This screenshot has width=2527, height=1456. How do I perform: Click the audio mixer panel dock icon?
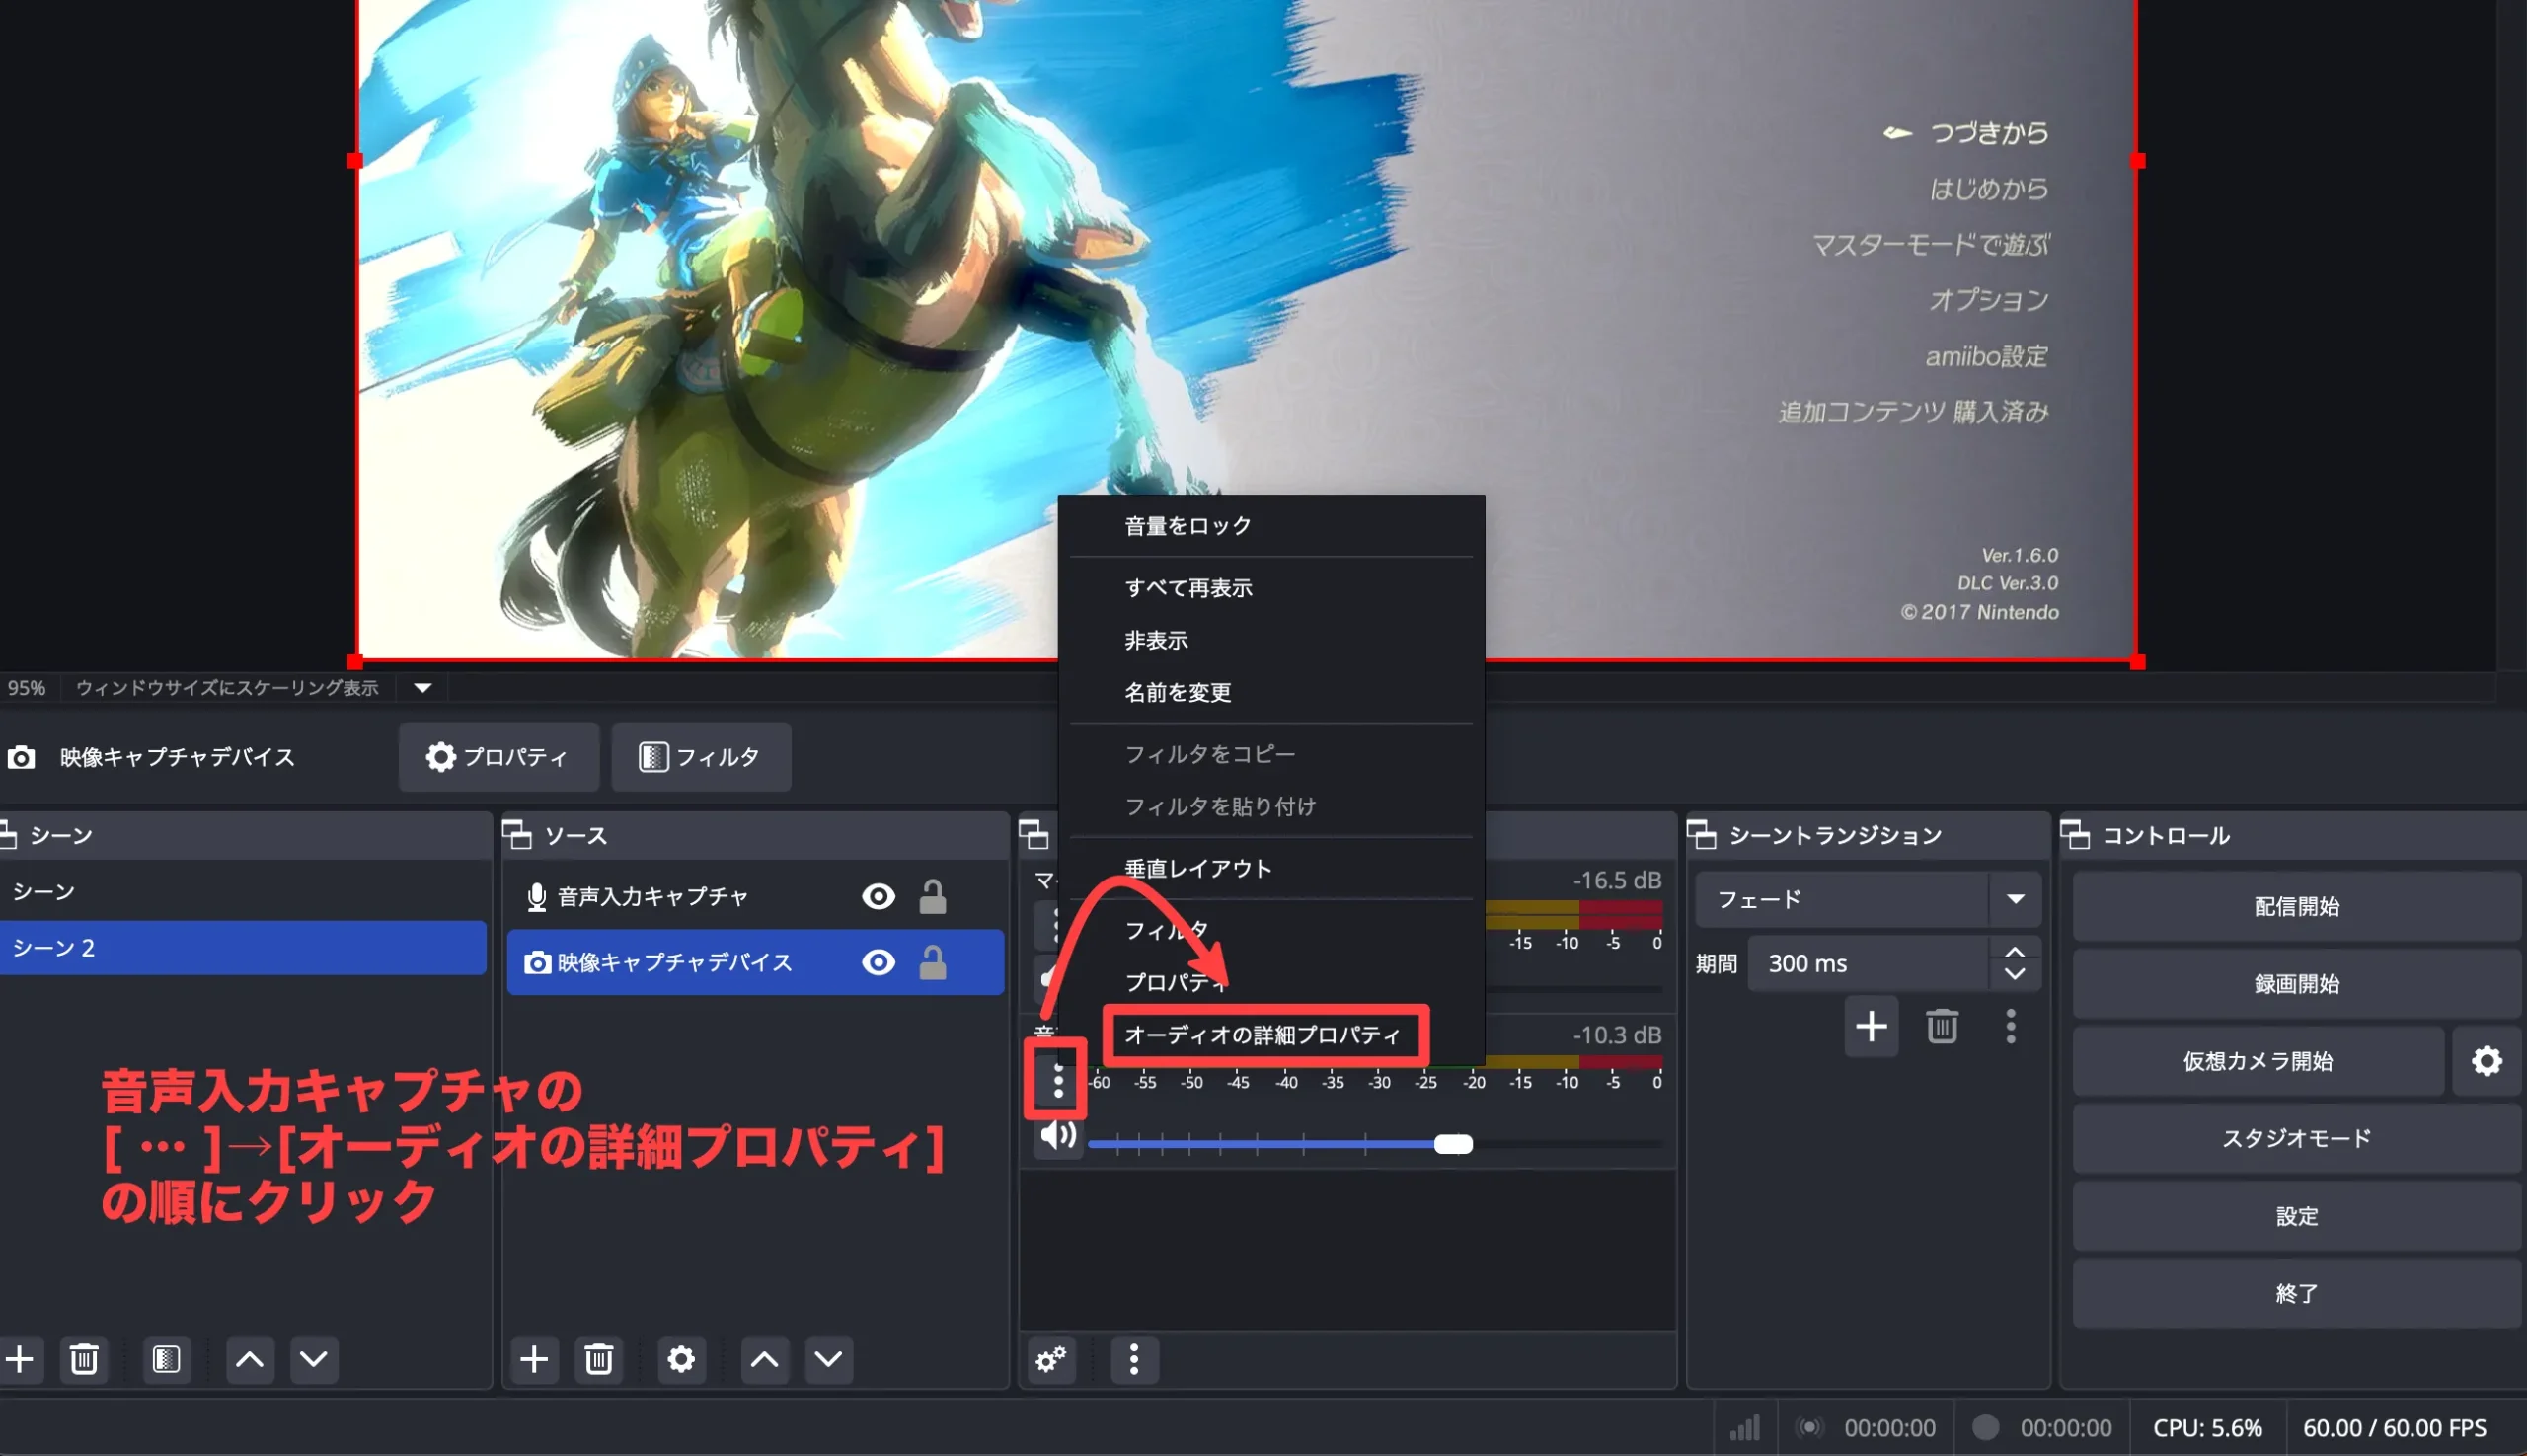click(x=1034, y=835)
